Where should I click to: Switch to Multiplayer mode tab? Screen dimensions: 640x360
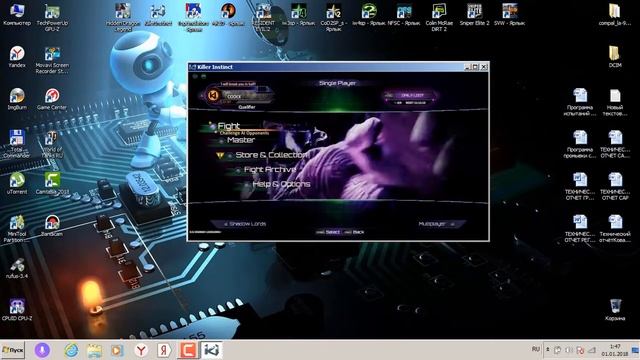pyautogui.click(x=435, y=224)
